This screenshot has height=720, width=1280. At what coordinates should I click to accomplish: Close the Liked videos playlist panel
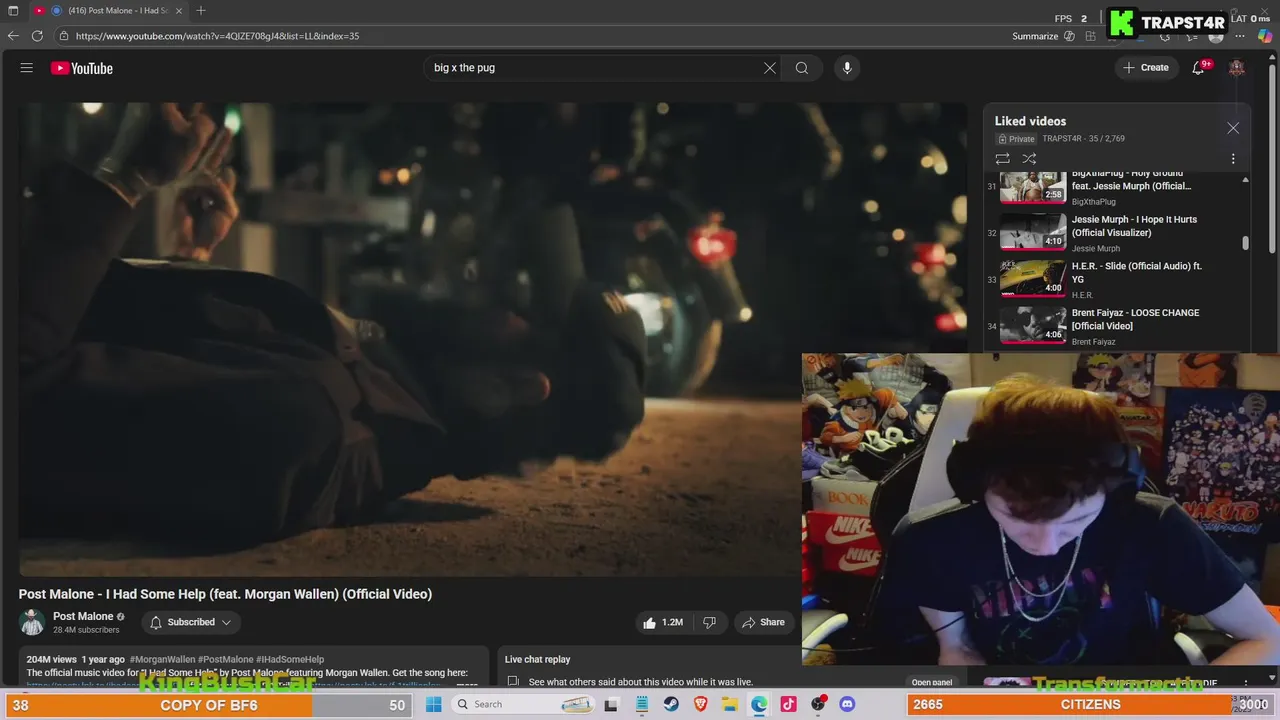[1233, 128]
